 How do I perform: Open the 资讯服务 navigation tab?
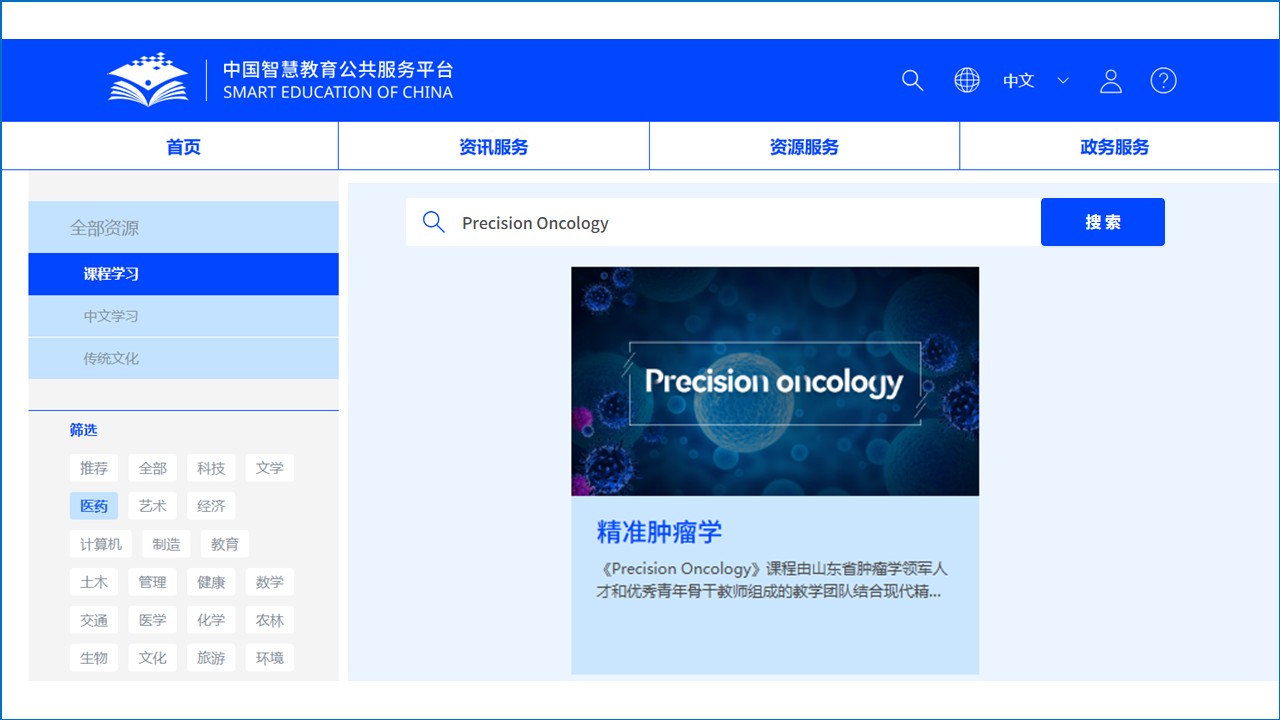(x=493, y=147)
